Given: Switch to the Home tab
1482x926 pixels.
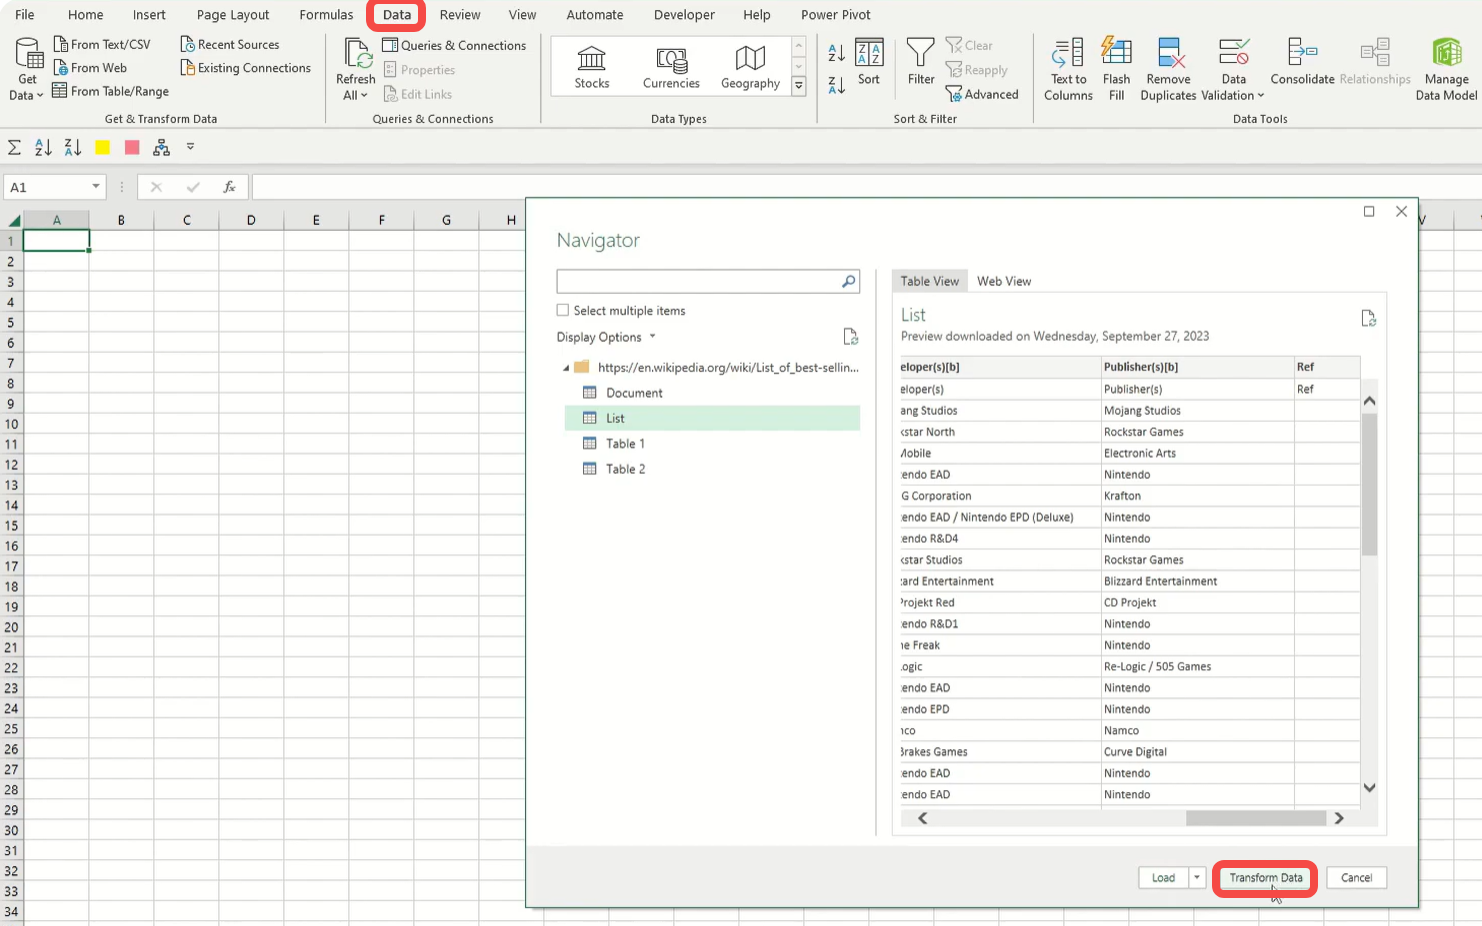Looking at the screenshot, I should [x=85, y=15].
